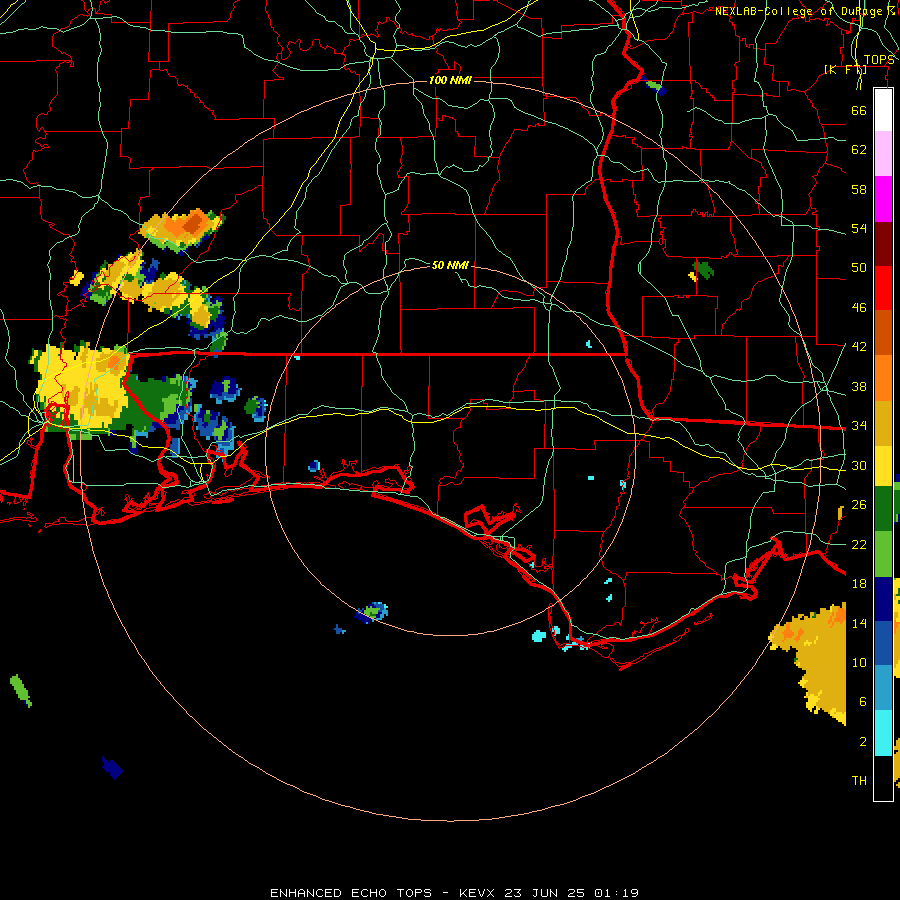Click the 38 legend value
900x900 pixels.
[859, 386]
